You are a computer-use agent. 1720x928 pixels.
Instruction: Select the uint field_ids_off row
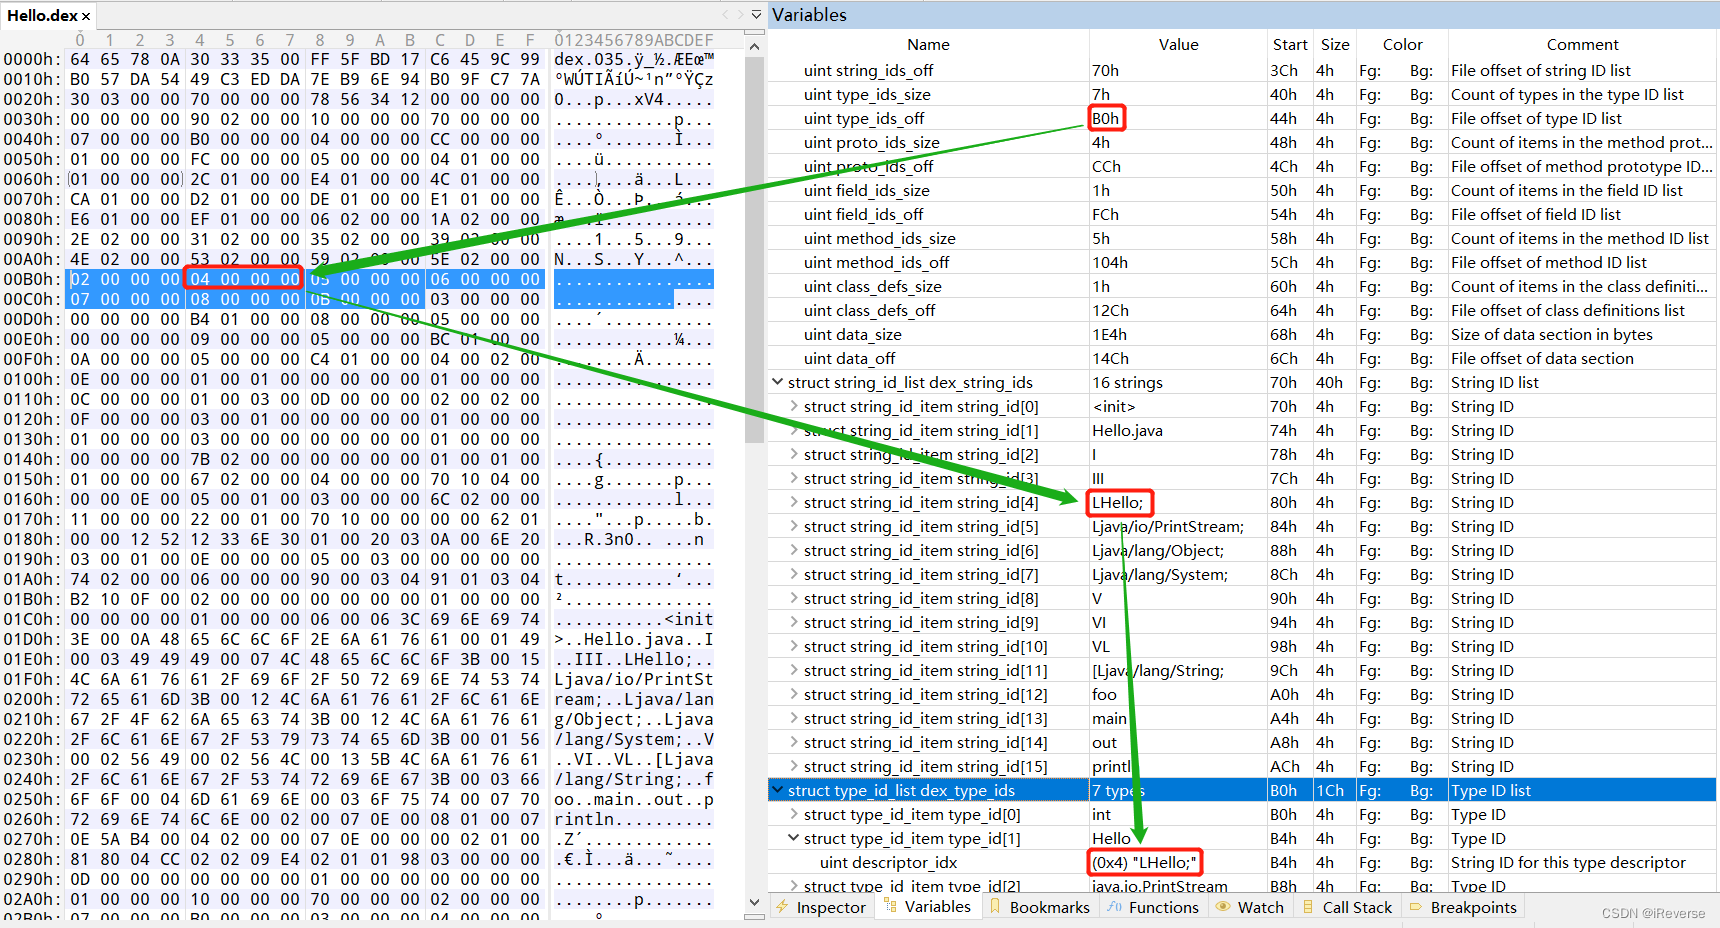click(1242, 214)
